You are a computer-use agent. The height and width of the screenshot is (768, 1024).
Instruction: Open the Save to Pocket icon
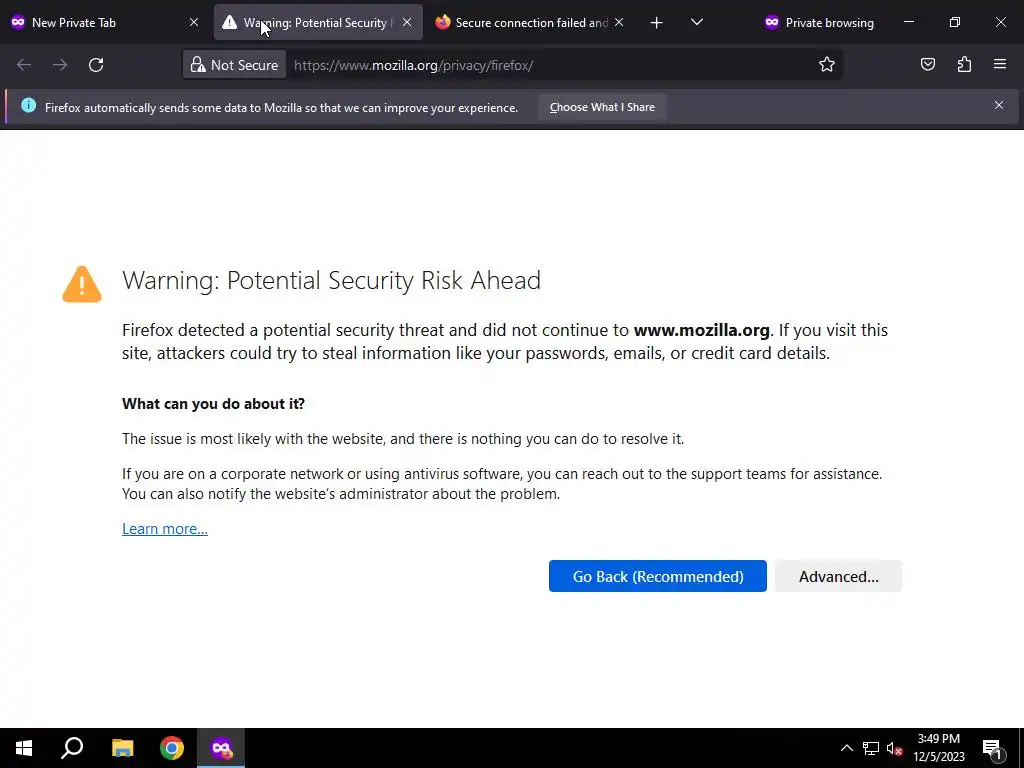928,65
